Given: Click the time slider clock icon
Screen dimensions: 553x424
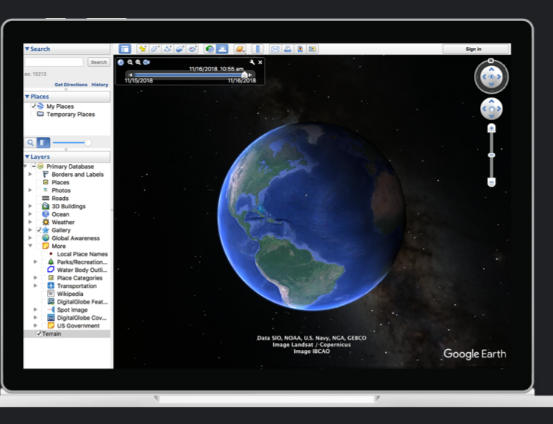Looking at the screenshot, I should pos(121,62).
